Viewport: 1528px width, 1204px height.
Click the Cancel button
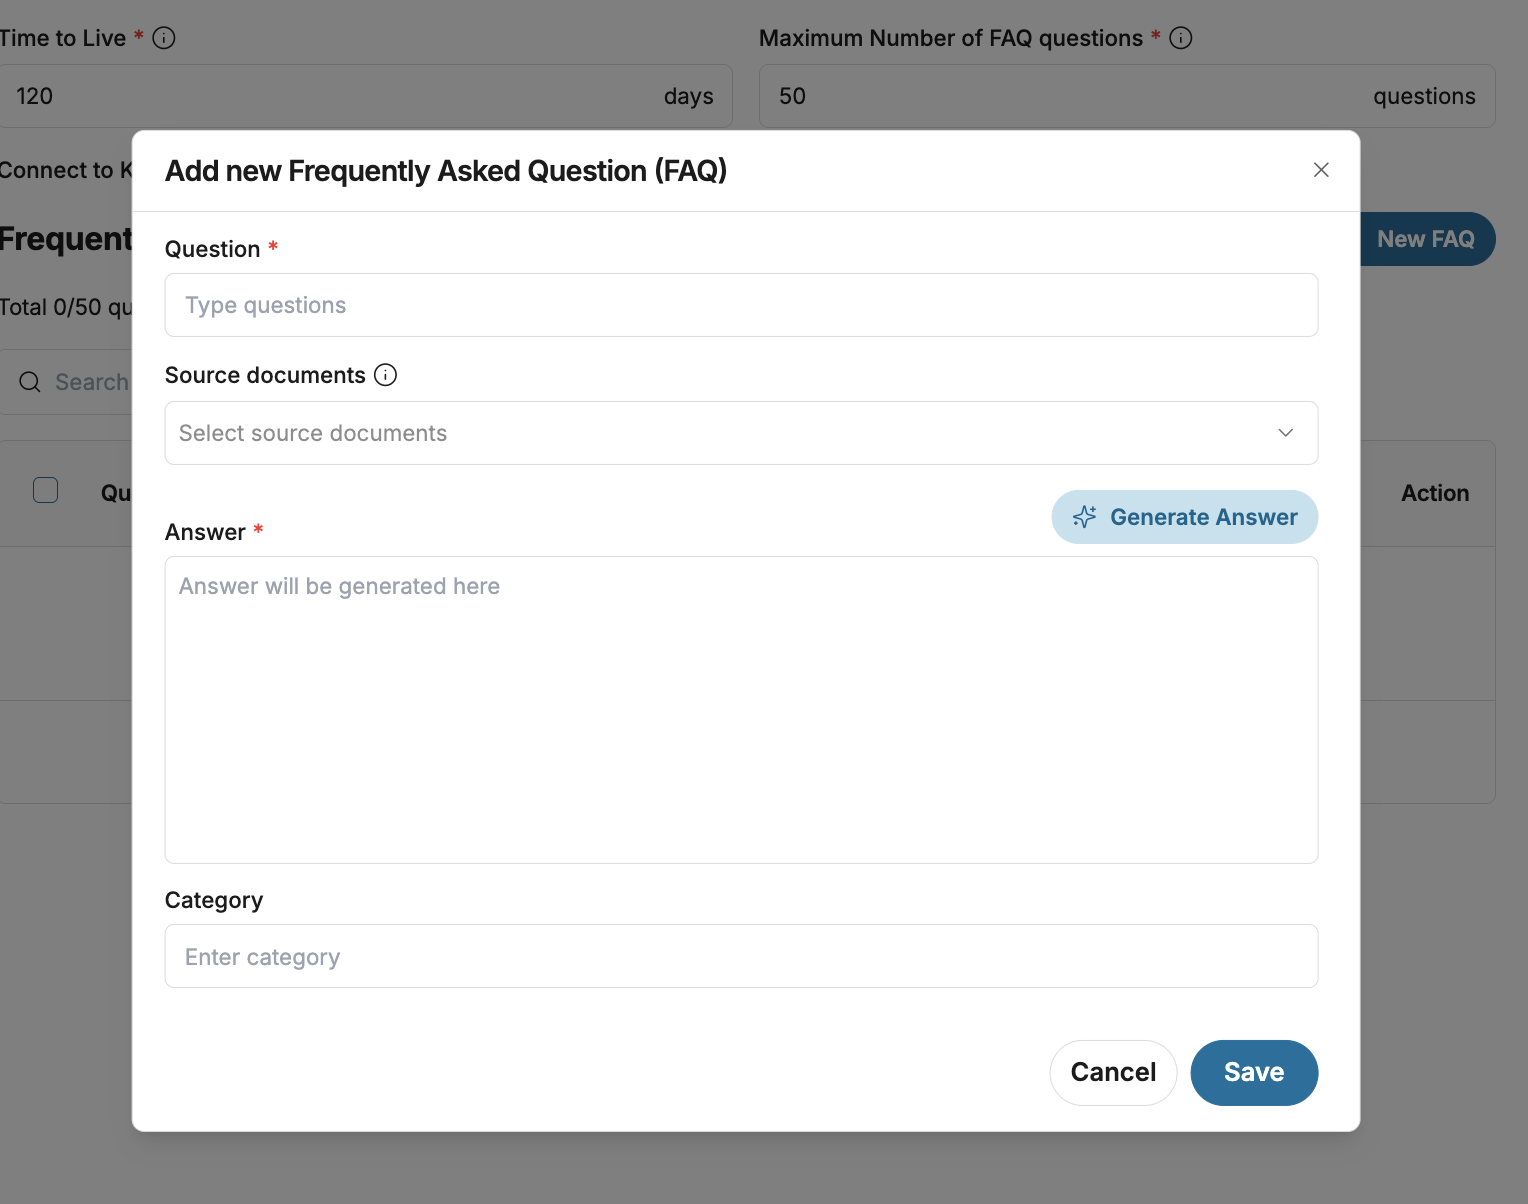(1113, 1072)
